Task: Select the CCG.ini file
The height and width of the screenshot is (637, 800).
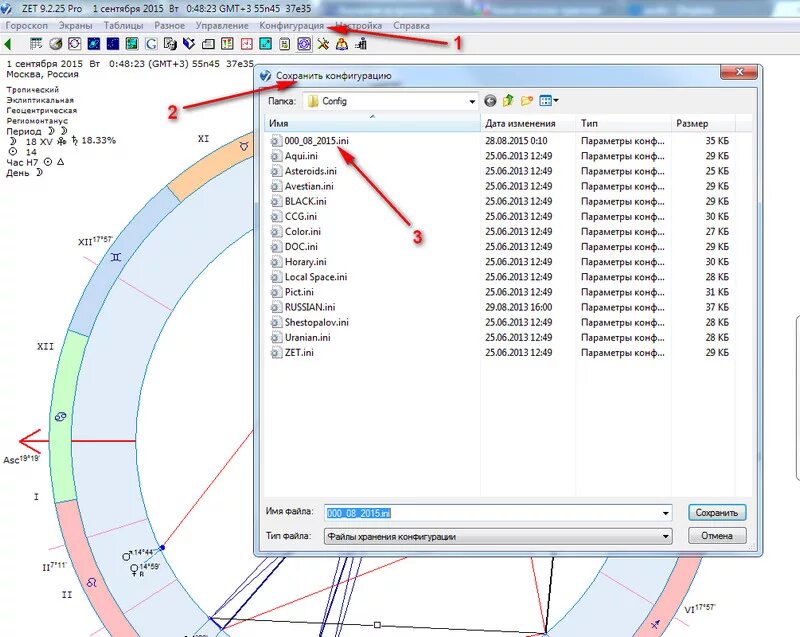Action: (301, 216)
